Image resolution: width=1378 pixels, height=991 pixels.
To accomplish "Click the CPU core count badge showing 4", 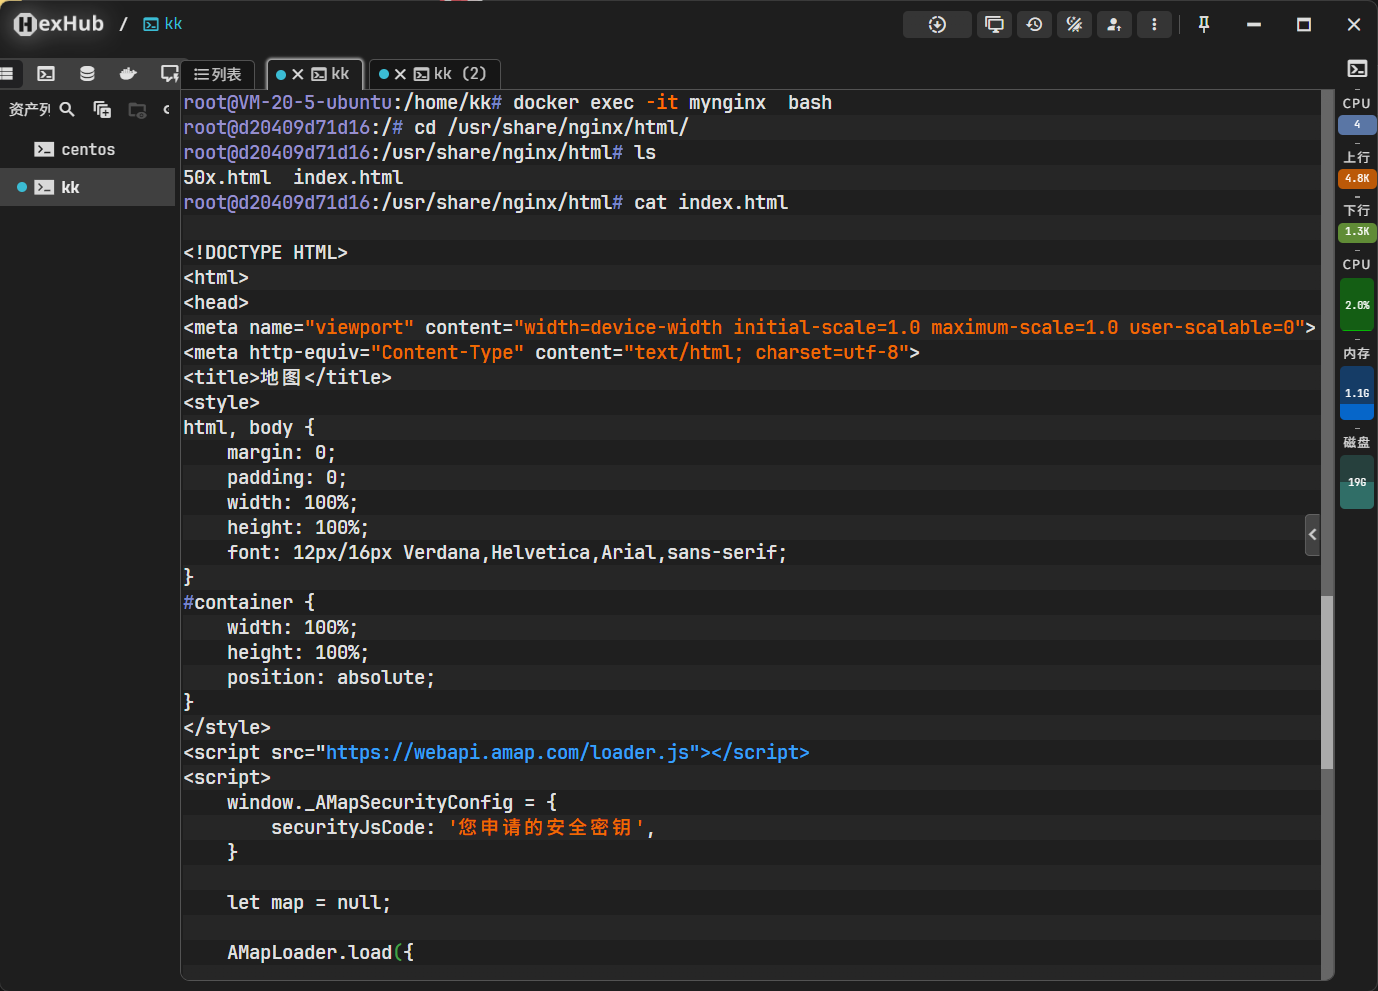I will pos(1357,125).
